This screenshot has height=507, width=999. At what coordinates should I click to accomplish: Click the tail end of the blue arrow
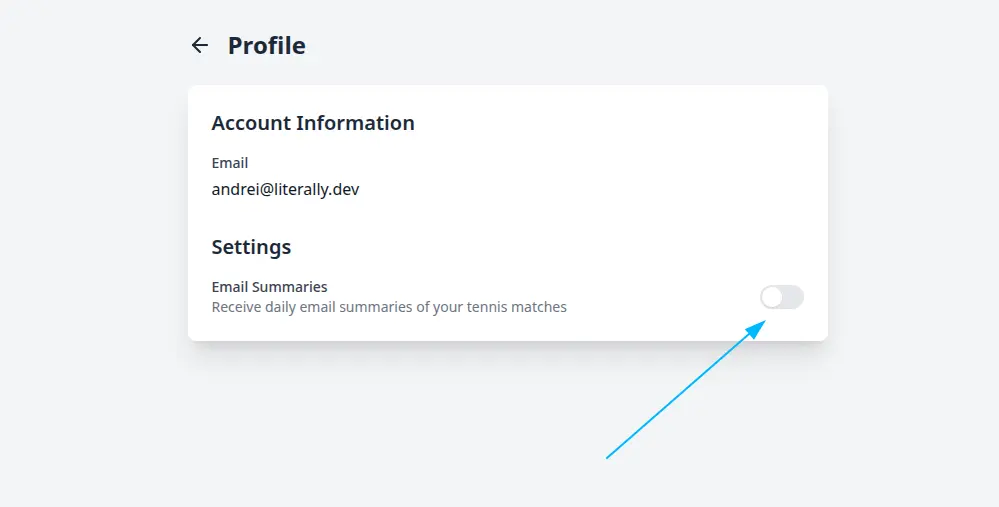[x=609, y=457]
